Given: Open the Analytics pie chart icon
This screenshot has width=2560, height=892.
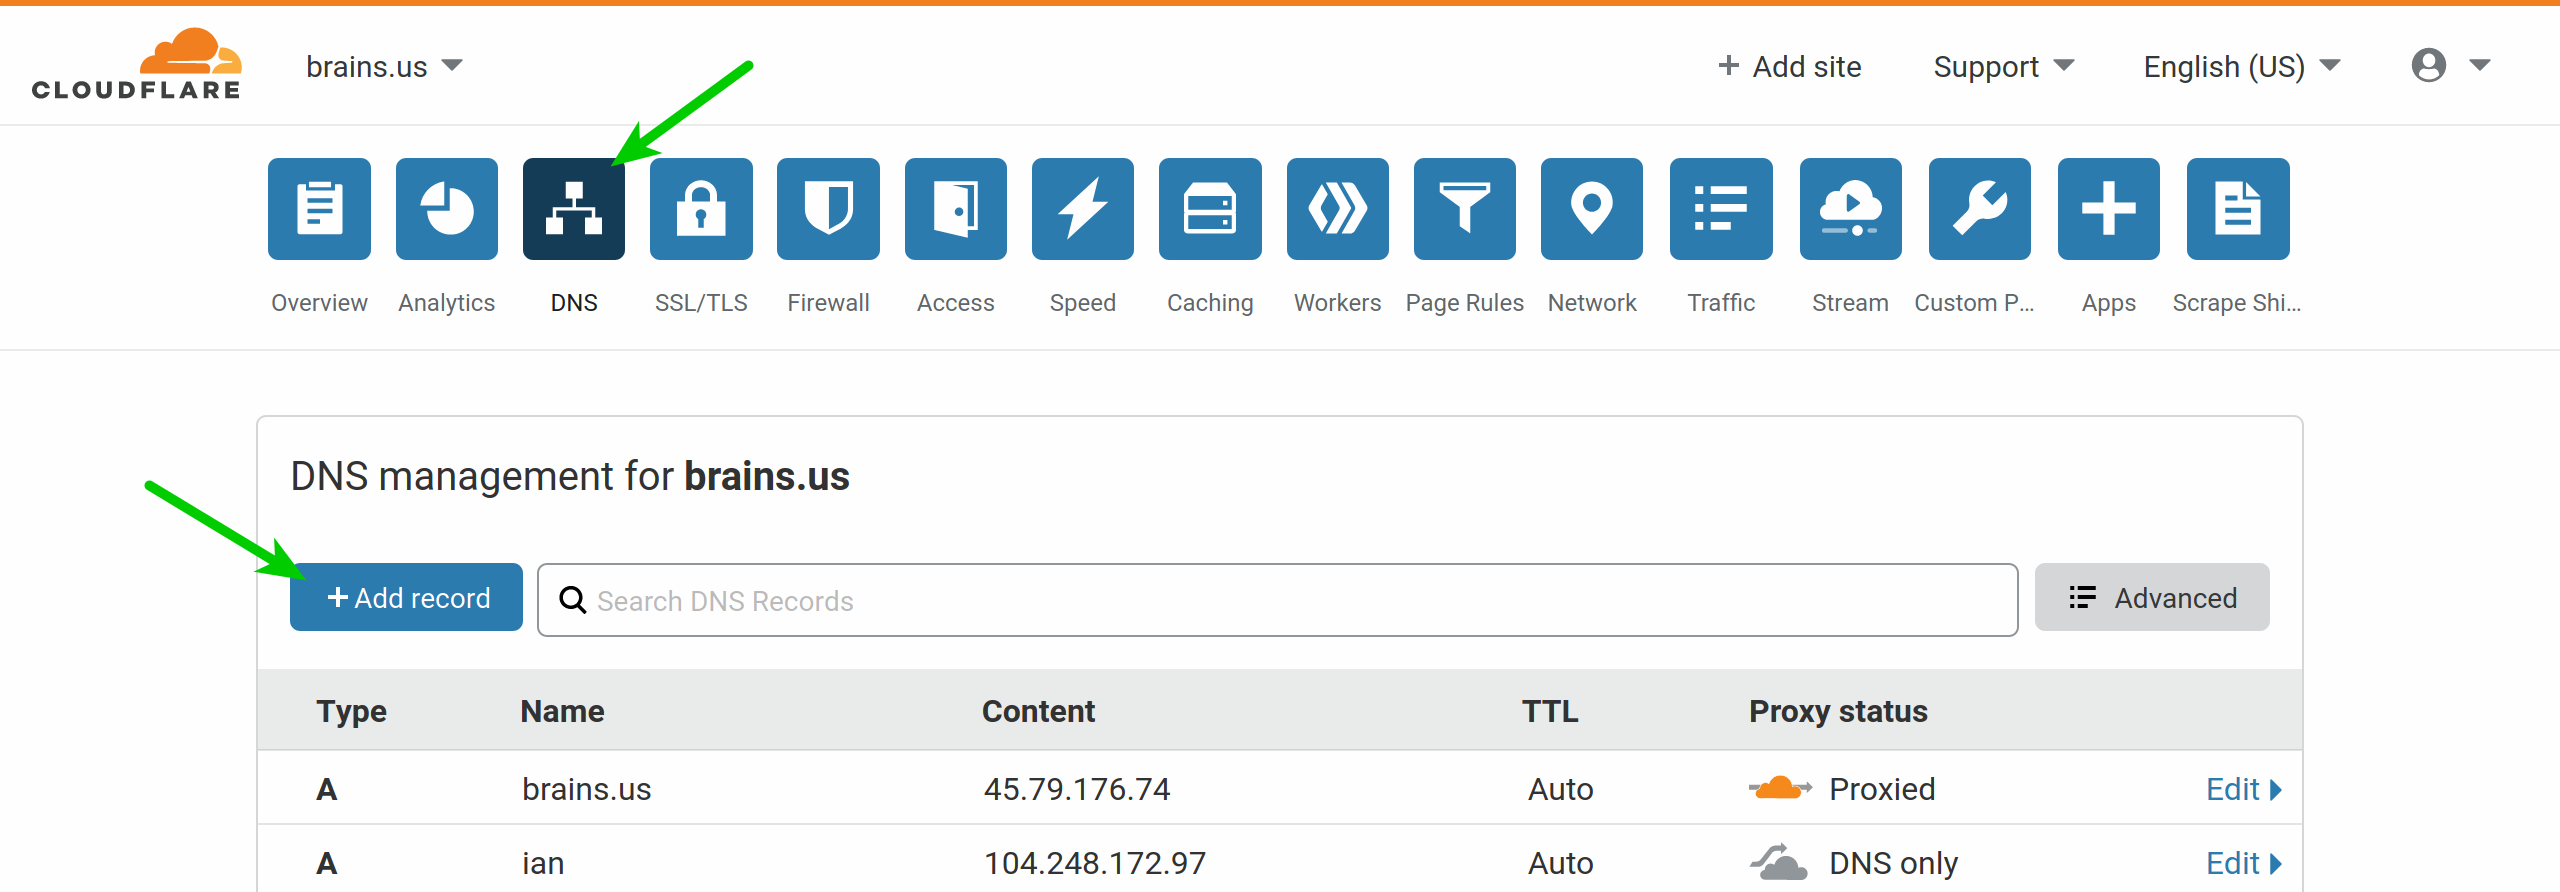Looking at the screenshot, I should (447, 209).
